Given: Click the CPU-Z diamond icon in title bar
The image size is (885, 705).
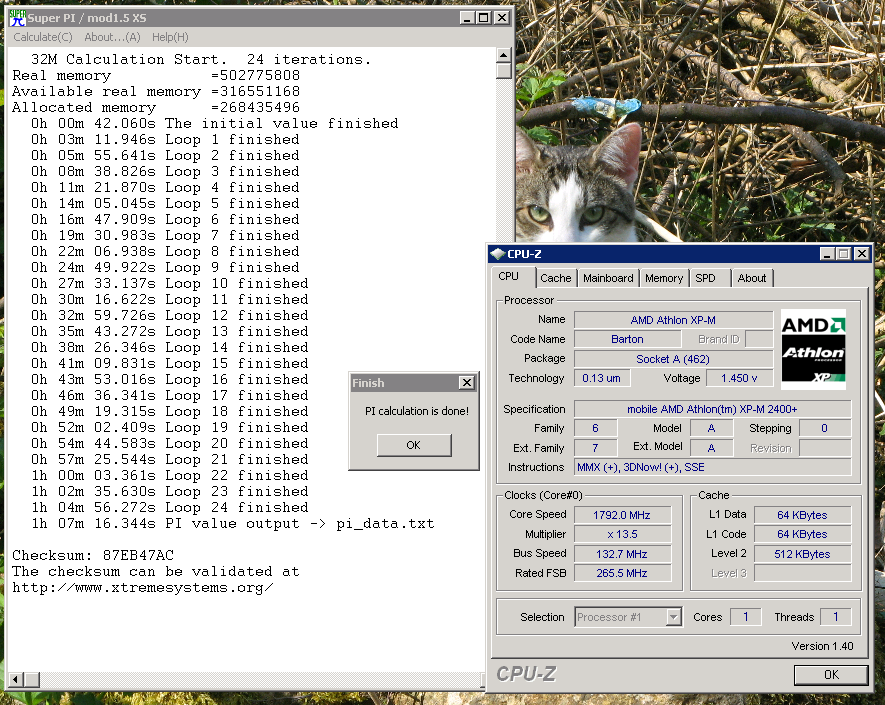Looking at the screenshot, I should pyautogui.click(x=497, y=254).
